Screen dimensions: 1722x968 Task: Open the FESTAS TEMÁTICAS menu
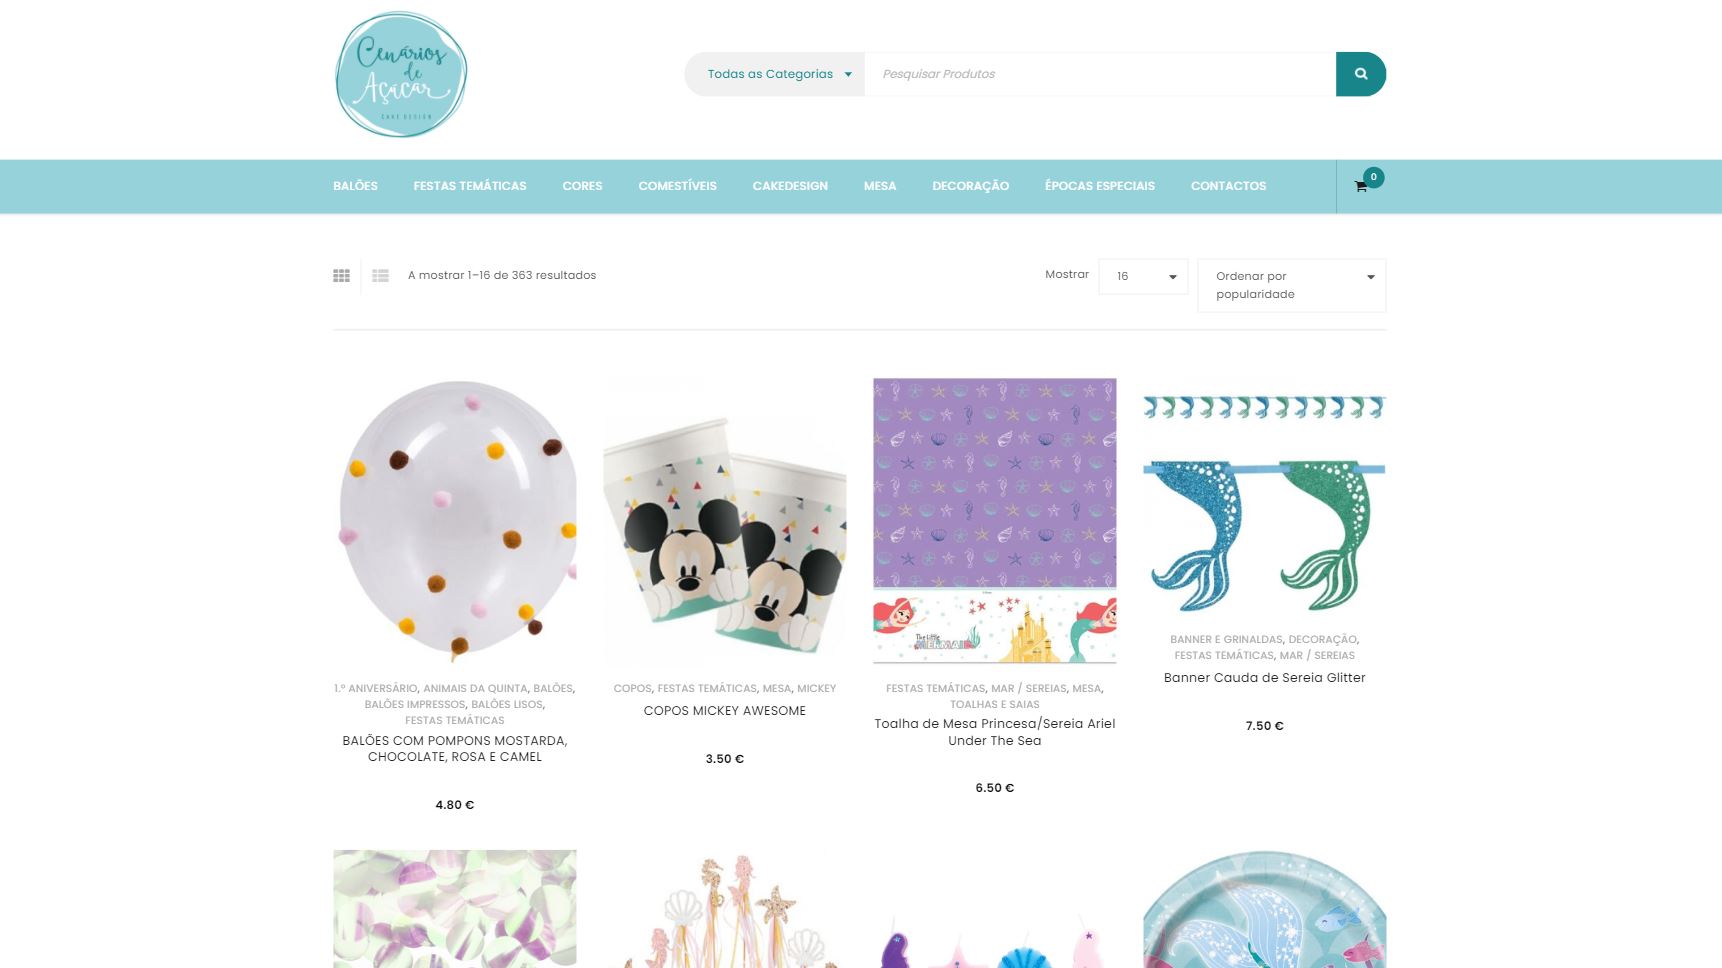(x=470, y=186)
